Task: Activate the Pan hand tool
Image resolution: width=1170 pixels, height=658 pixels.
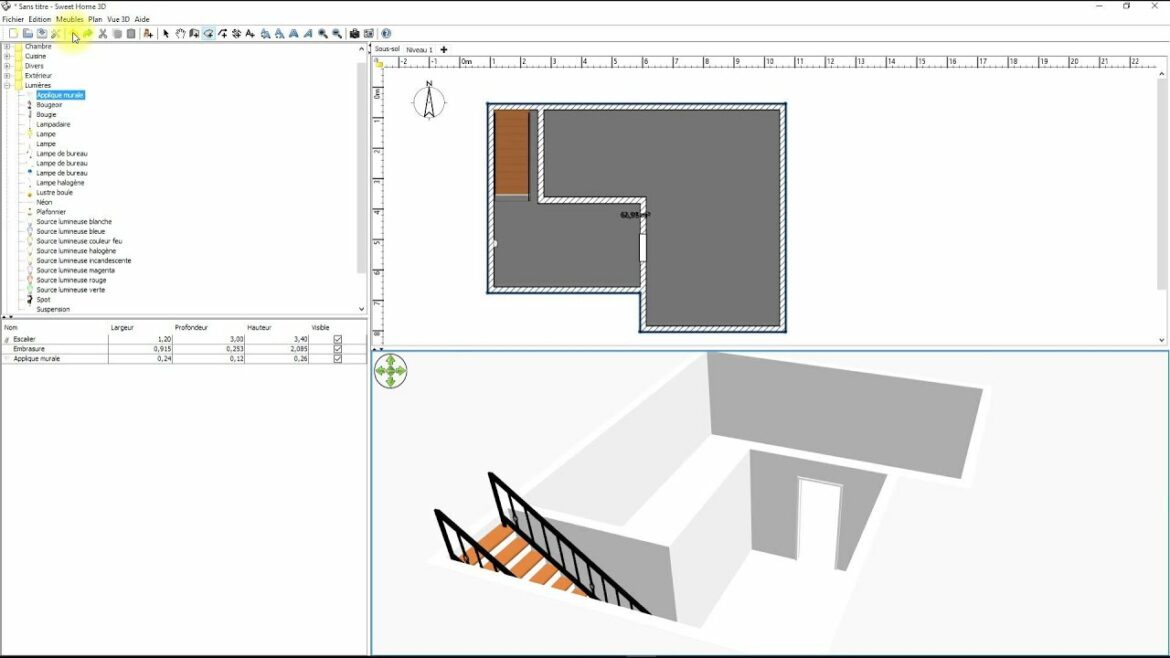Action: click(180, 34)
